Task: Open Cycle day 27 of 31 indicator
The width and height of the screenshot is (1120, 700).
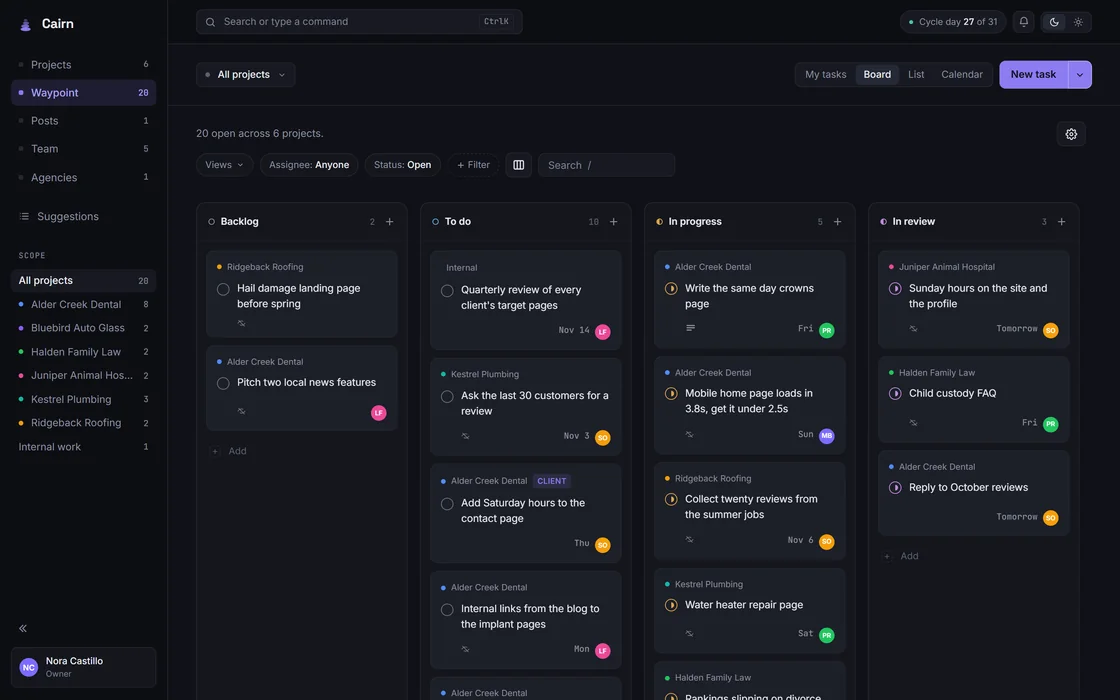Action: click(953, 22)
